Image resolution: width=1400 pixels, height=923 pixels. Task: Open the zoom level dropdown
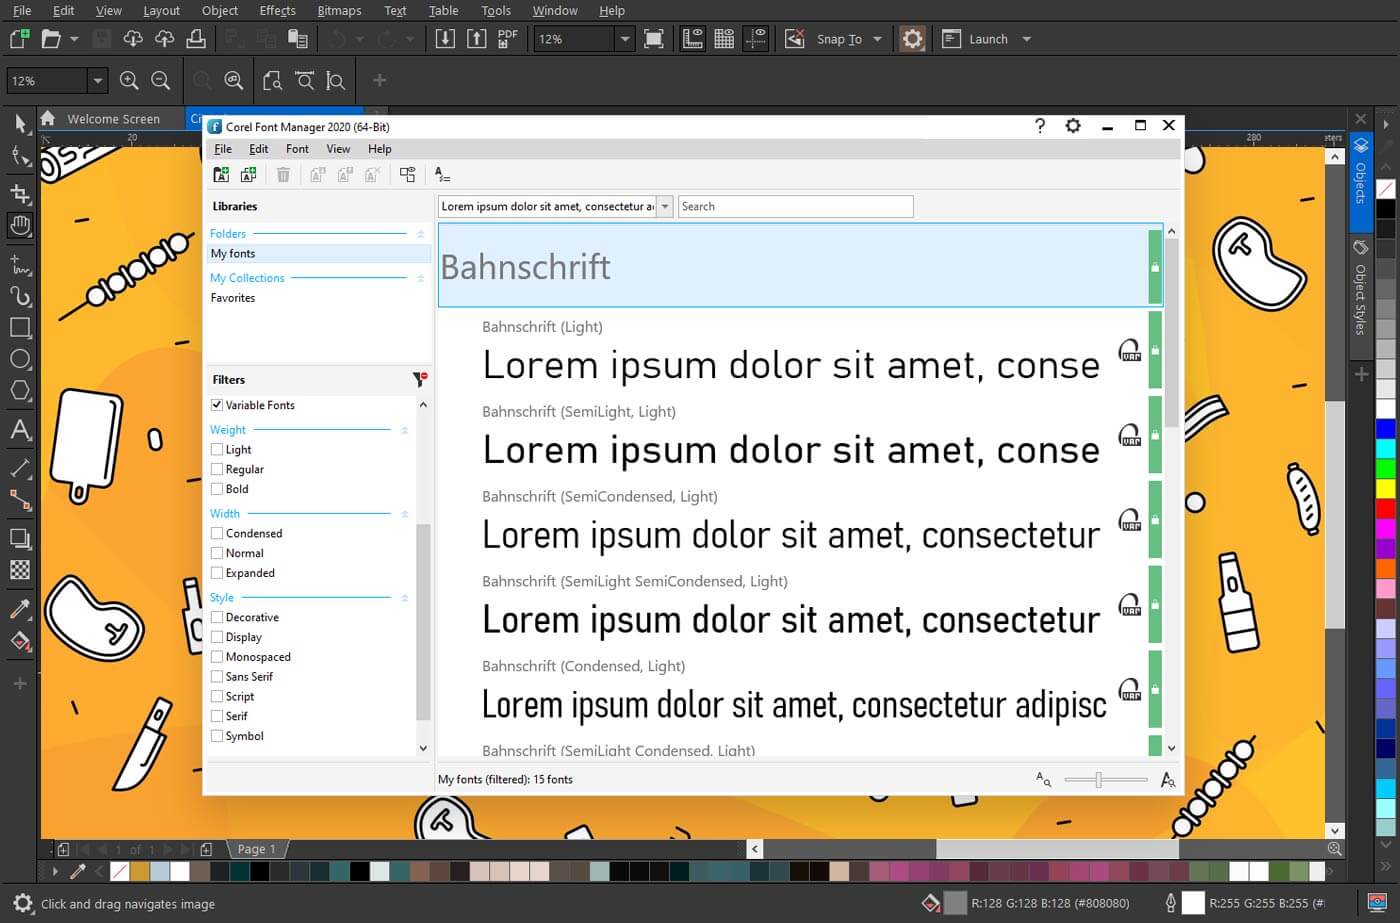624,38
